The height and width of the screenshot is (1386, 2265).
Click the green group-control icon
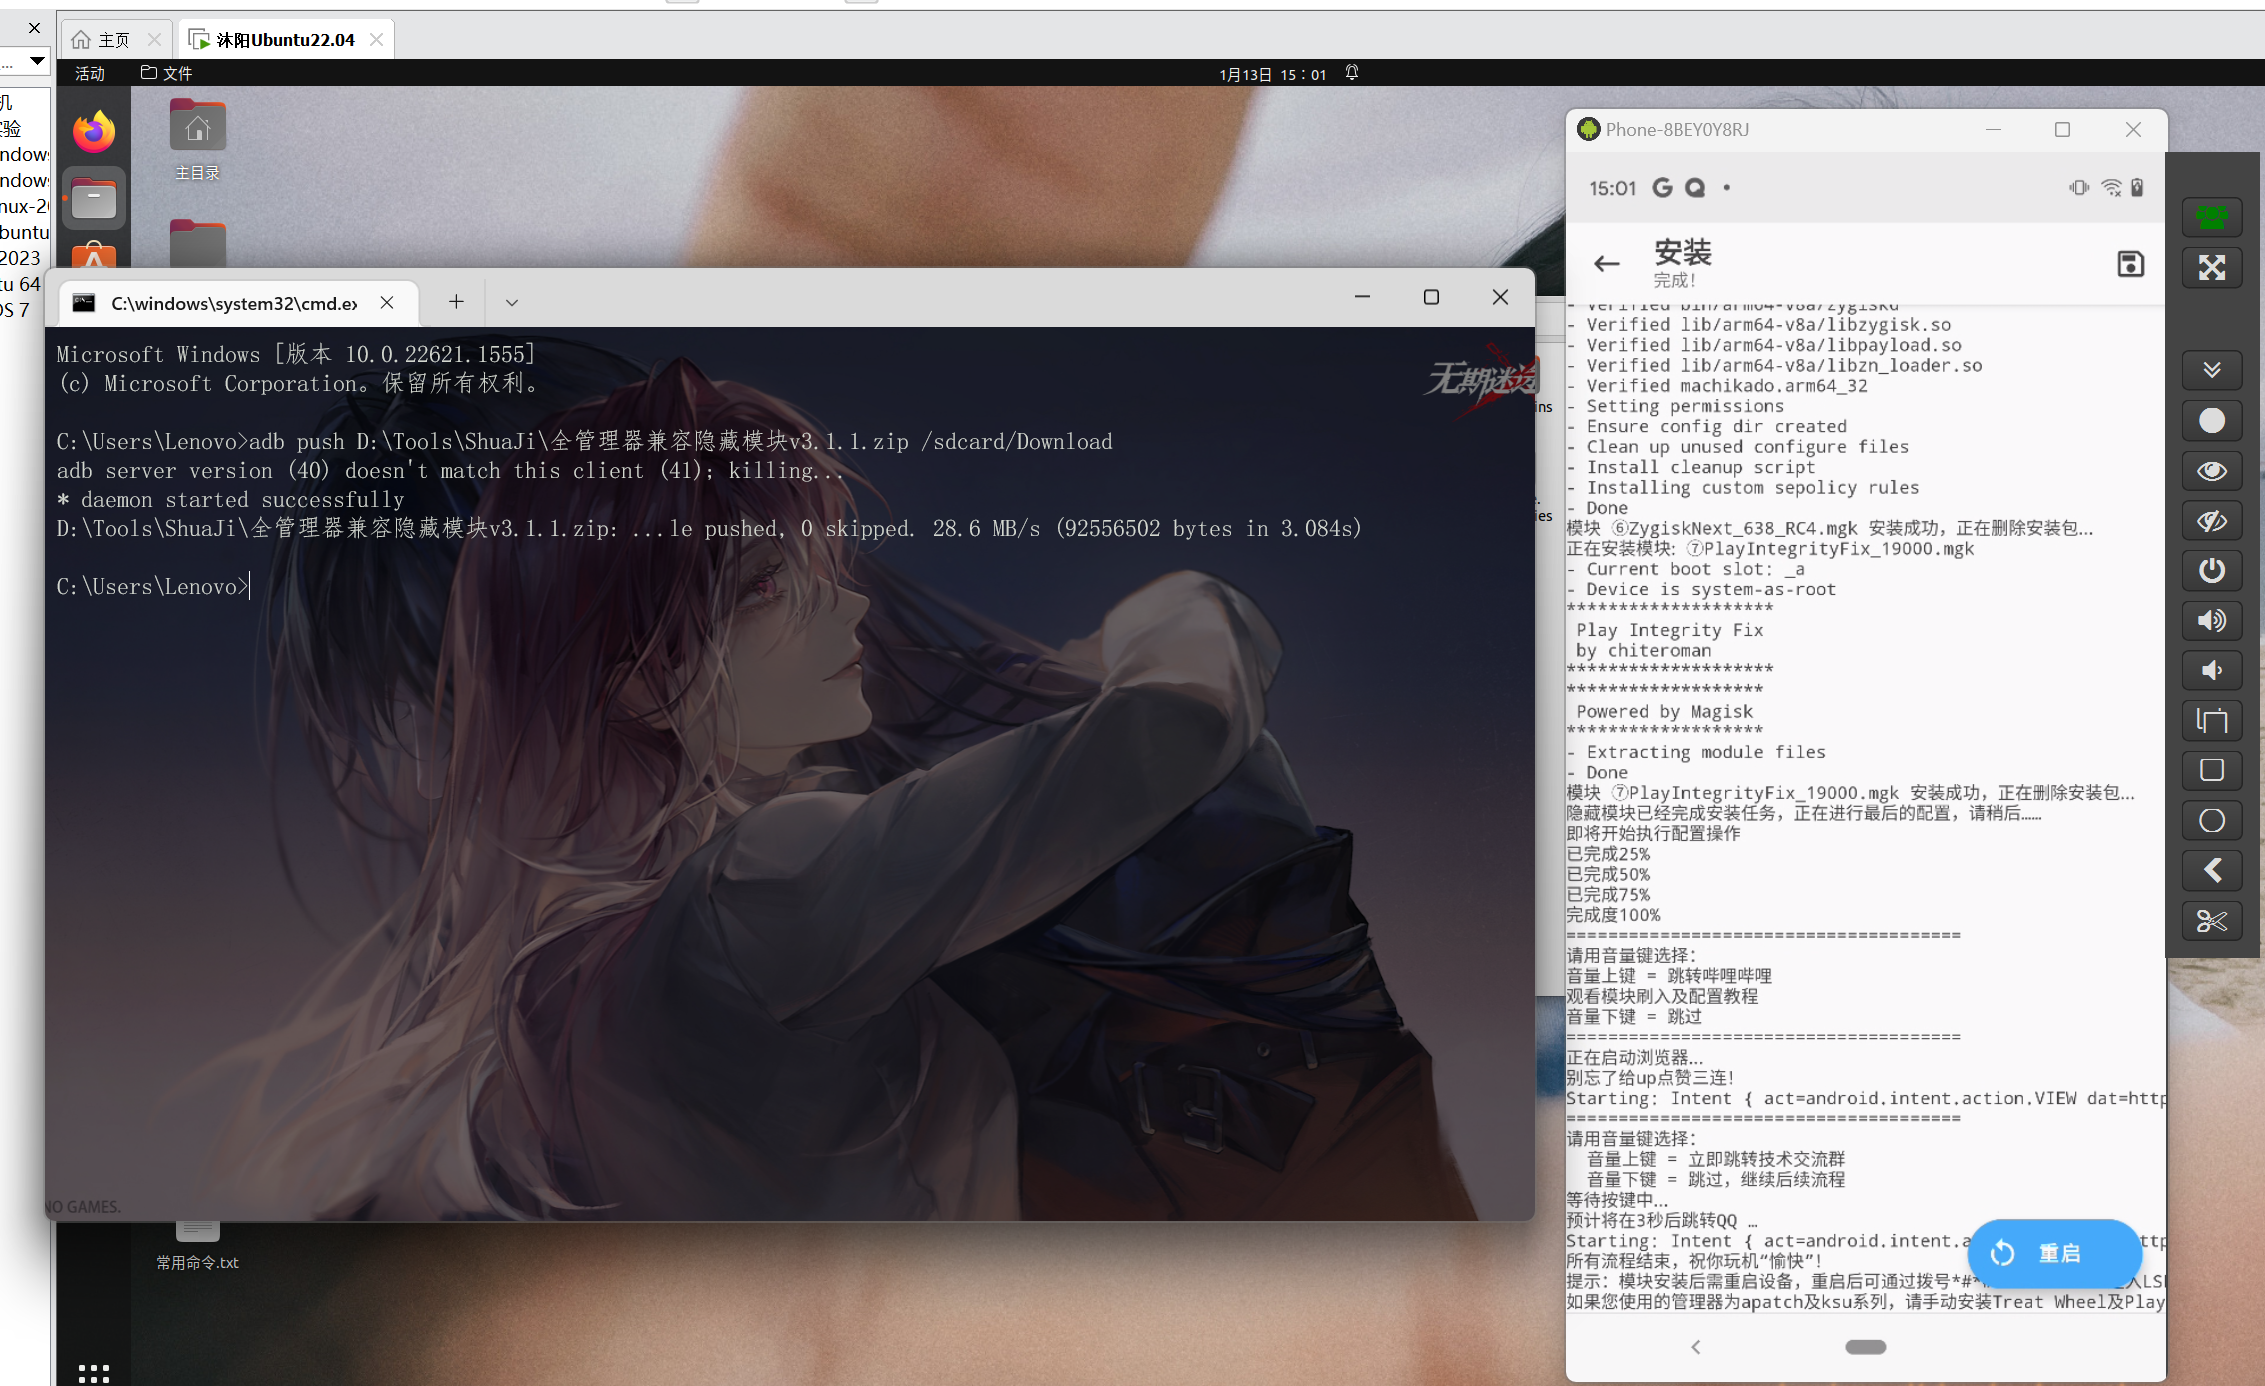(2211, 217)
